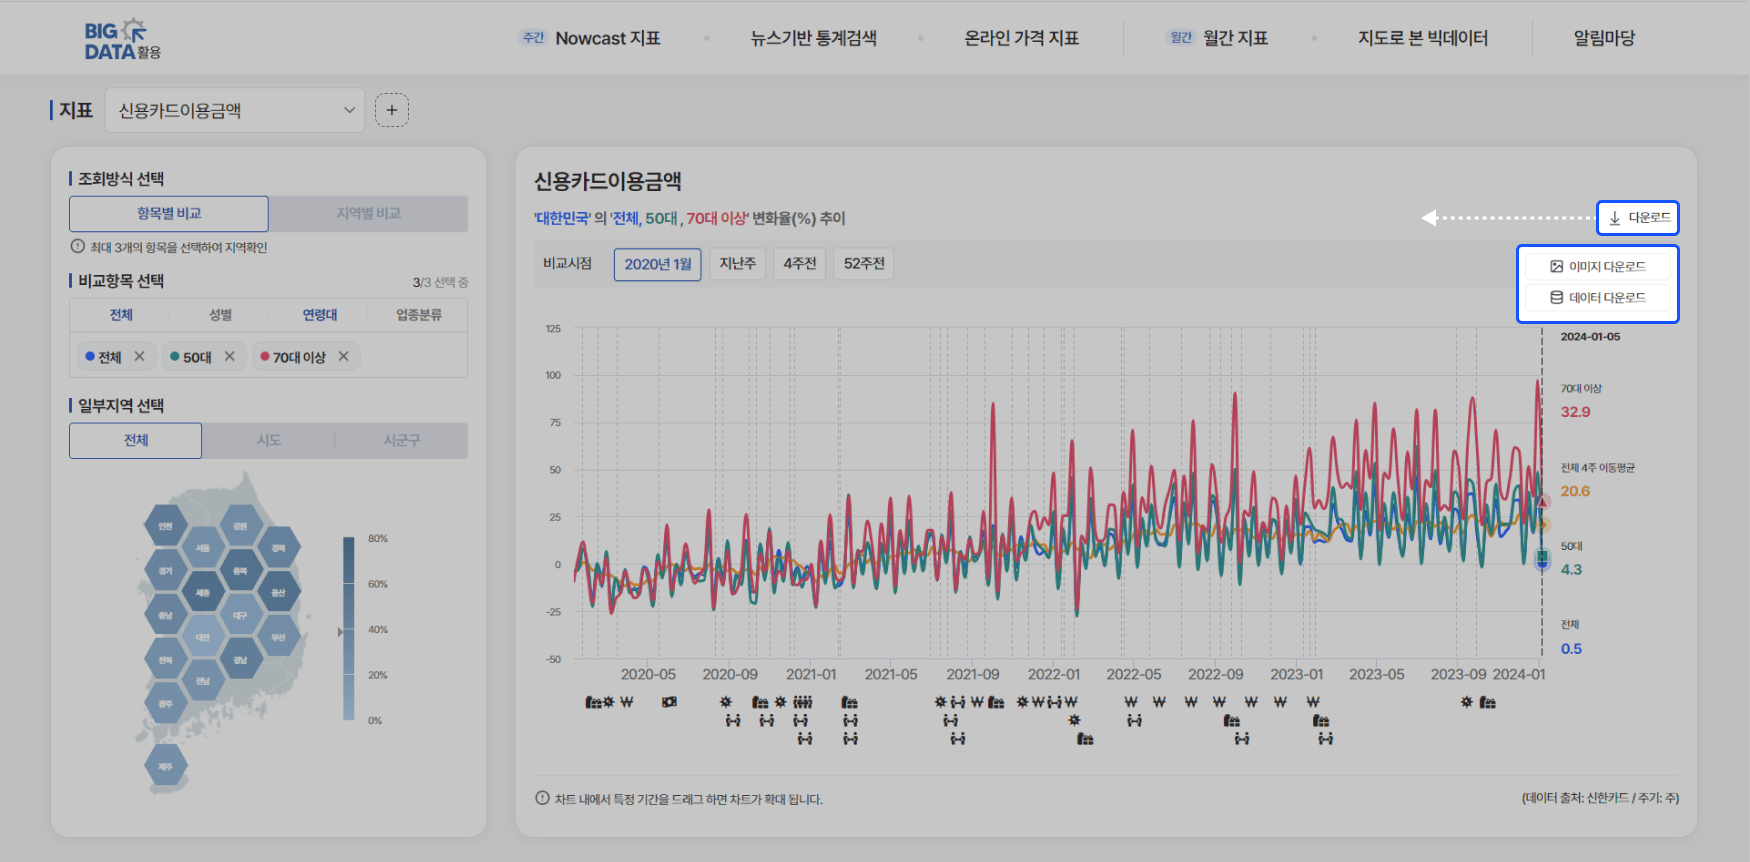Select 이미지 다운로드 option
Image resolution: width=1750 pixels, height=862 pixels.
pyautogui.click(x=1597, y=267)
